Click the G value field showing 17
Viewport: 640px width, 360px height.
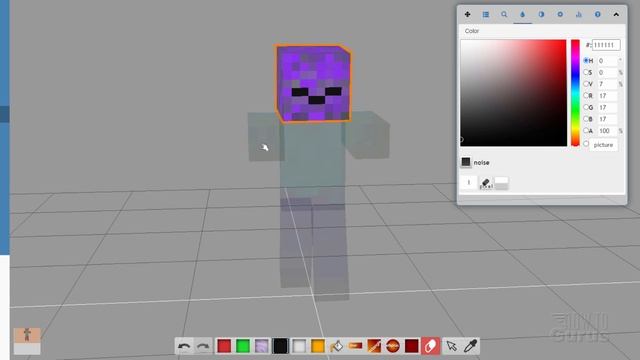coord(607,107)
